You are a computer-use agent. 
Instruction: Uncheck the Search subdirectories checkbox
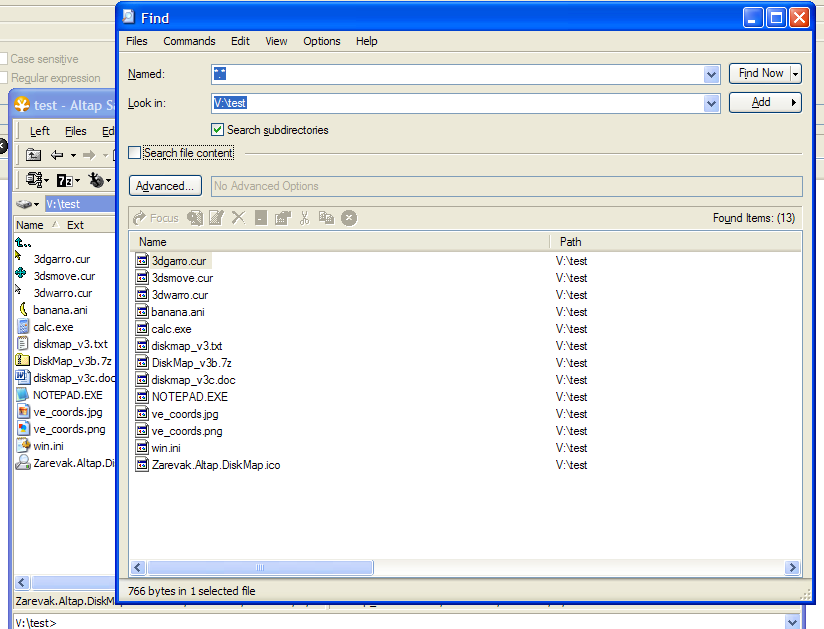coord(218,129)
